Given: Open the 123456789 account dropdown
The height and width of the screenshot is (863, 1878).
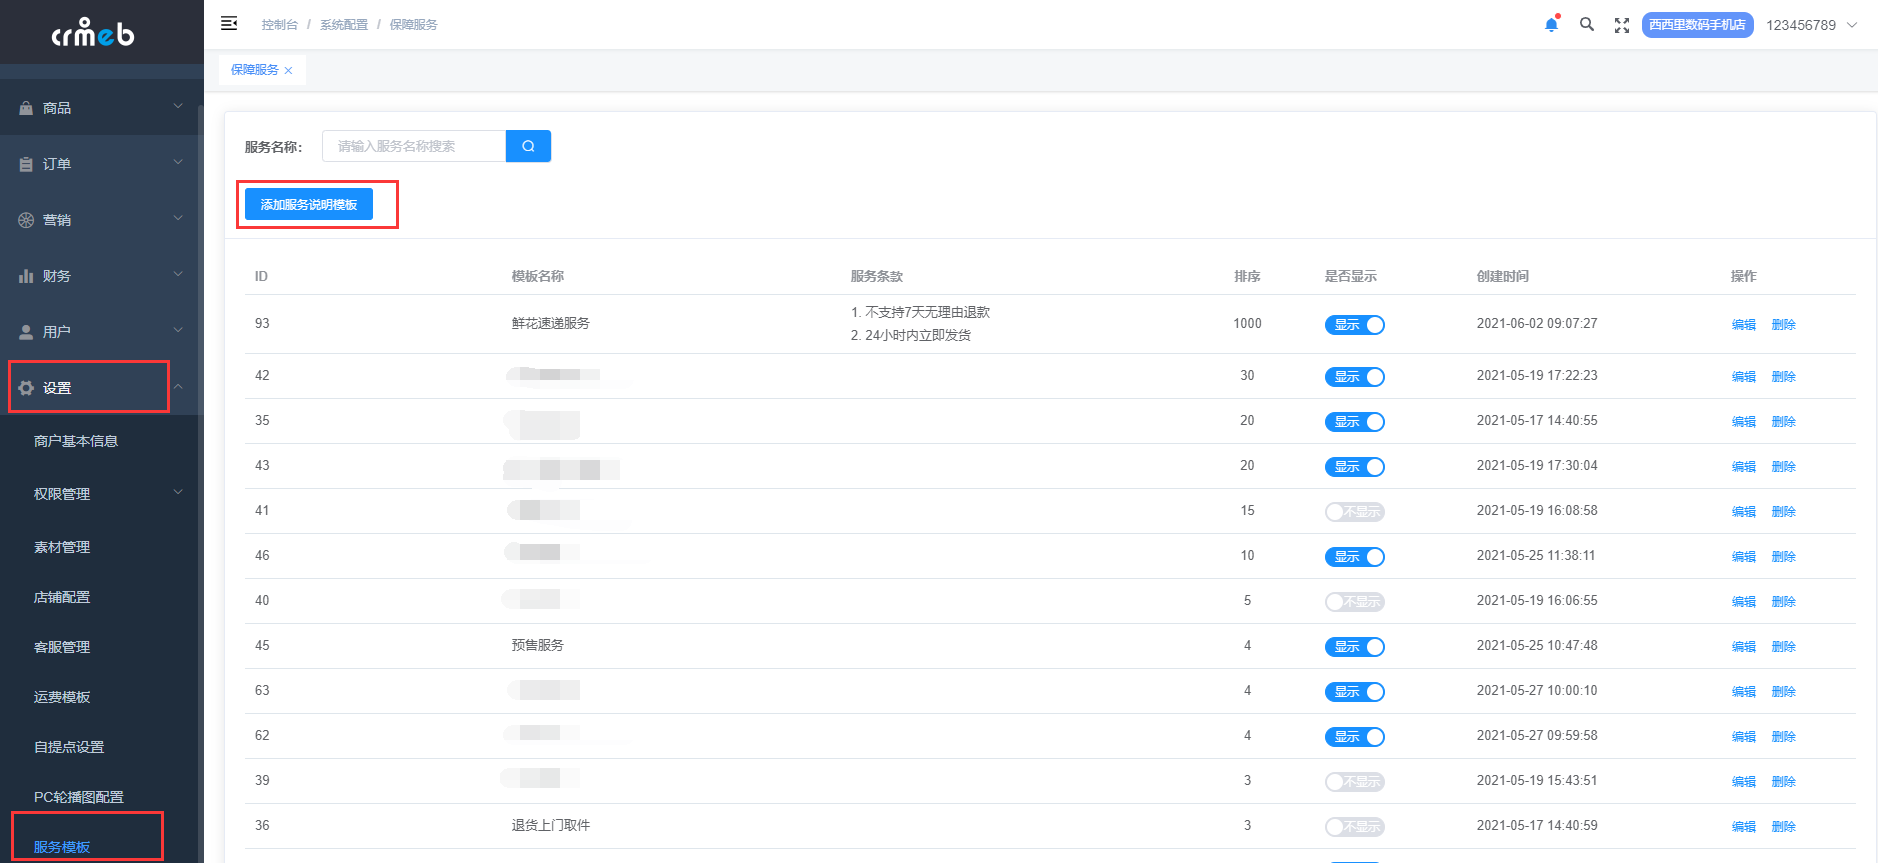Looking at the screenshot, I should (x=1811, y=25).
